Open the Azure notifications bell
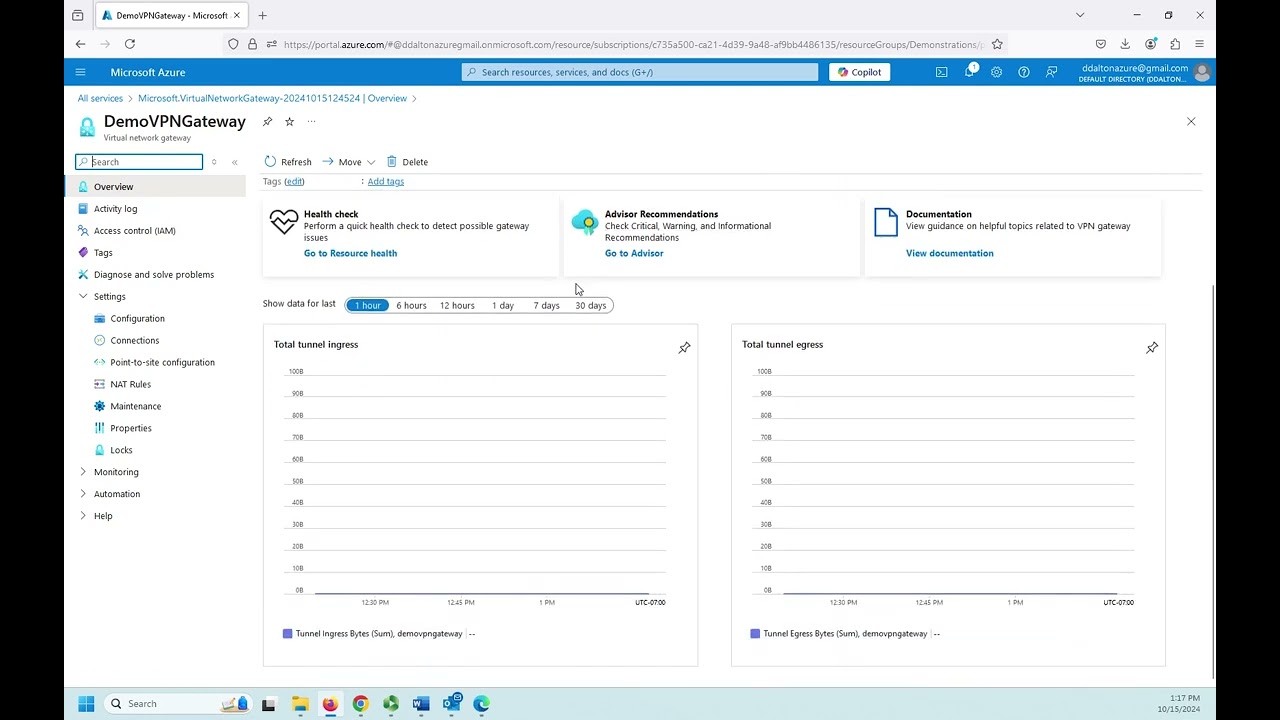The height and width of the screenshot is (720, 1280). click(x=969, y=72)
